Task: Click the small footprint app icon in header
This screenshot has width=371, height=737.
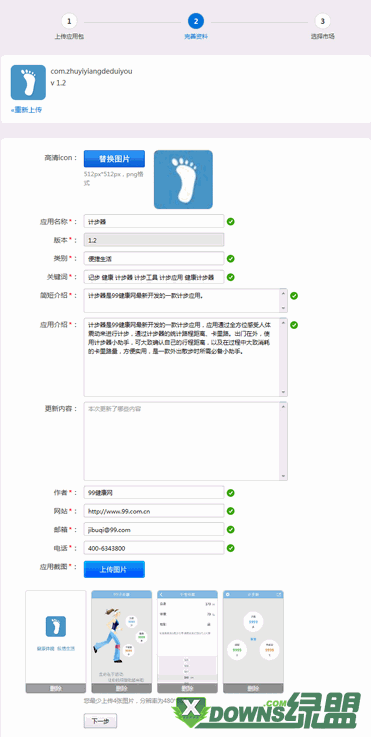Action: (x=28, y=82)
